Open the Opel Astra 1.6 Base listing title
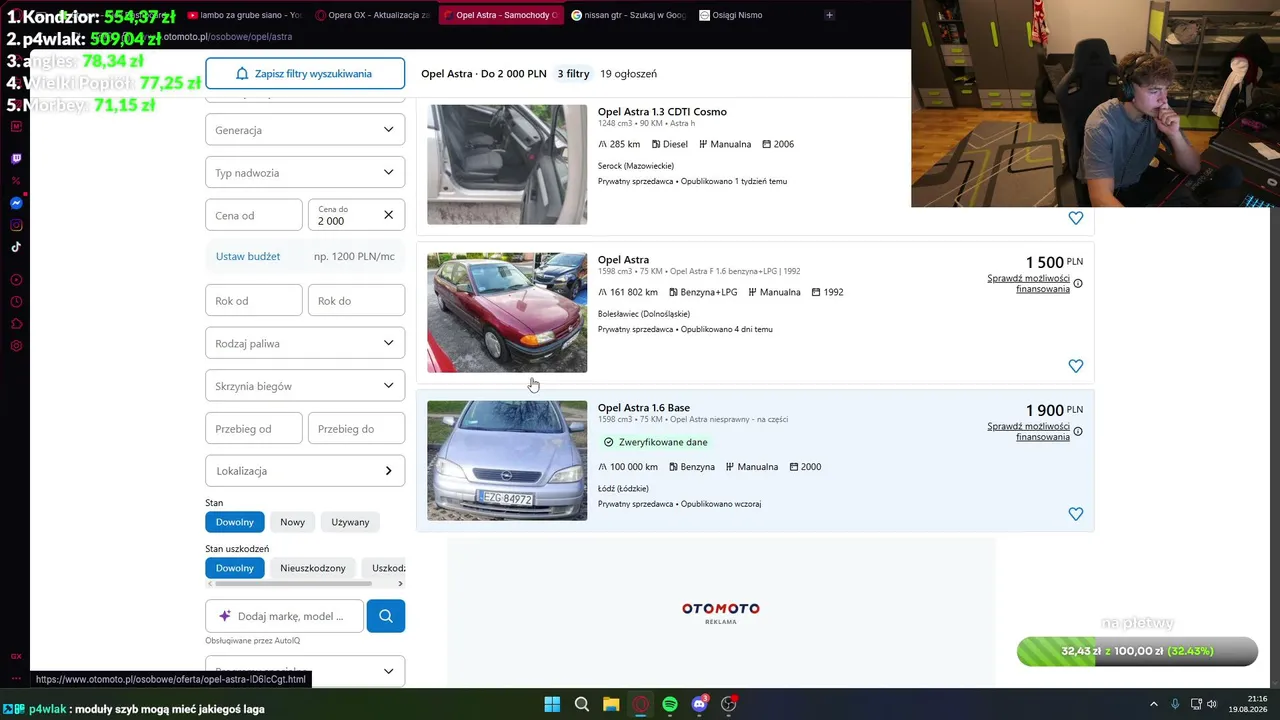 (644, 408)
